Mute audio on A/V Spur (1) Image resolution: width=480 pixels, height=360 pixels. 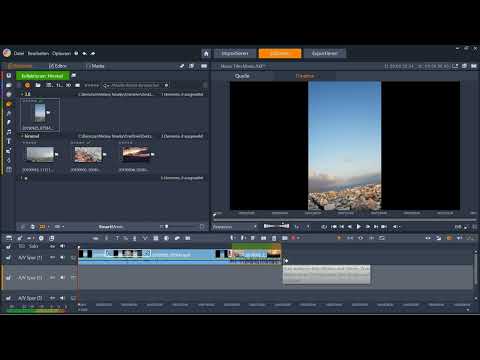[62, 257]
